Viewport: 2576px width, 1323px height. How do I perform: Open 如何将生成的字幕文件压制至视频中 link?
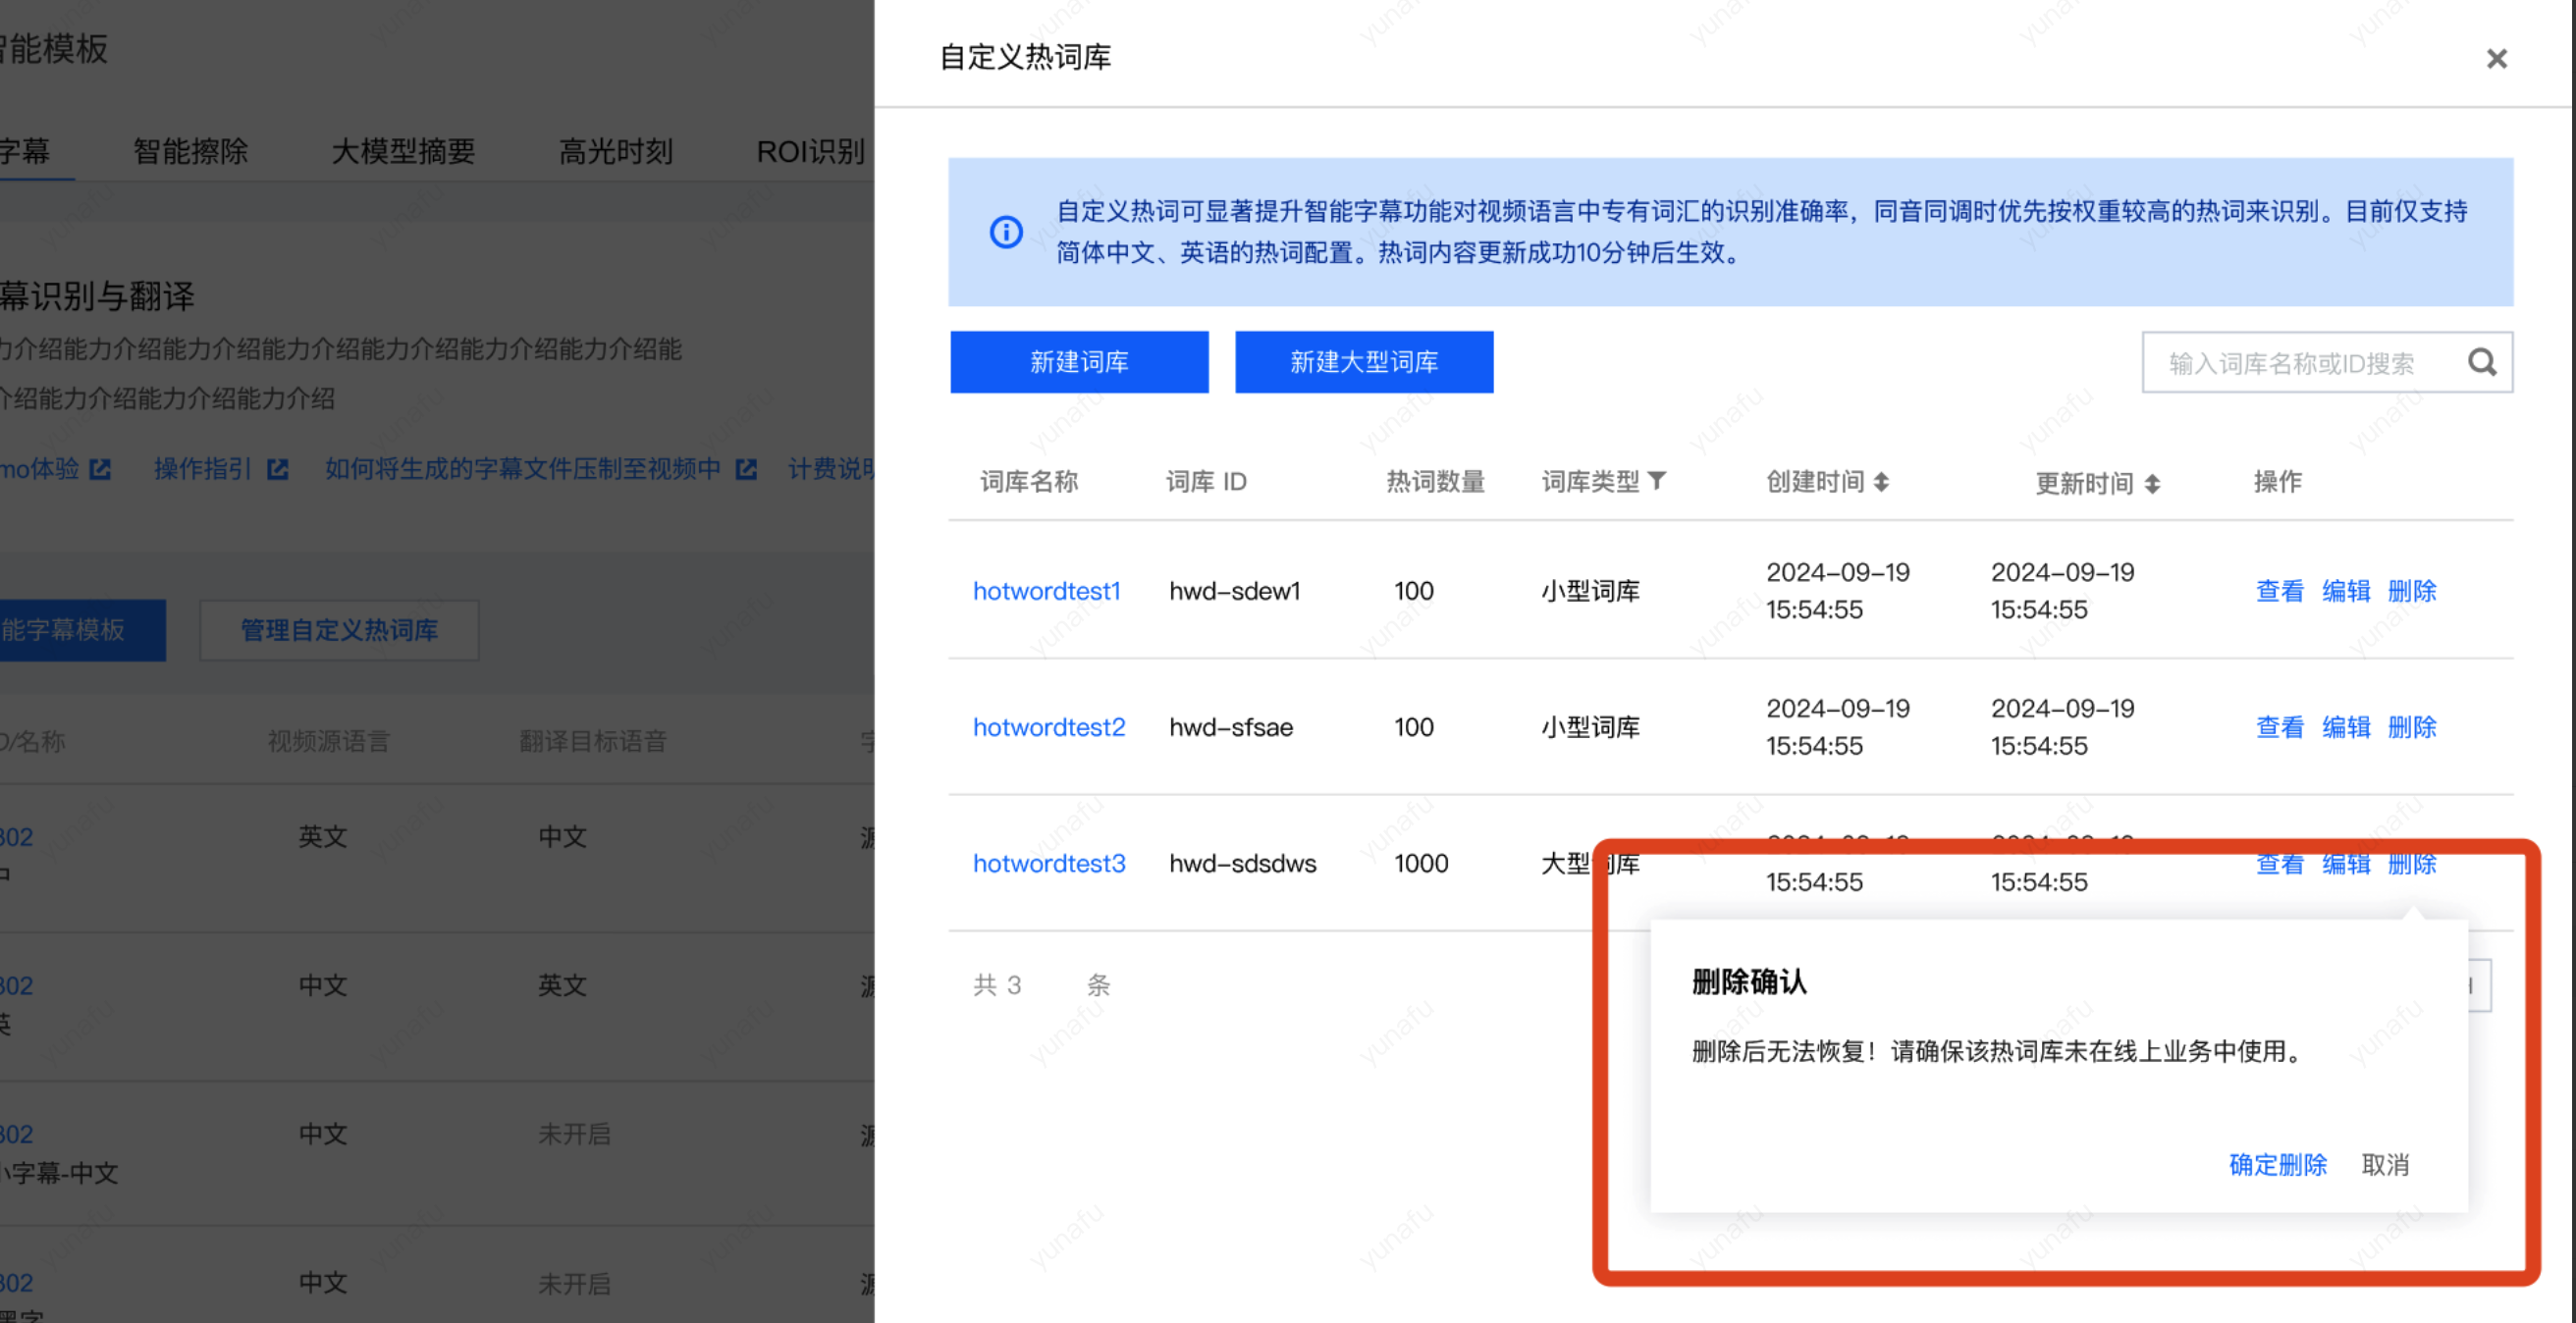(522, 469)
